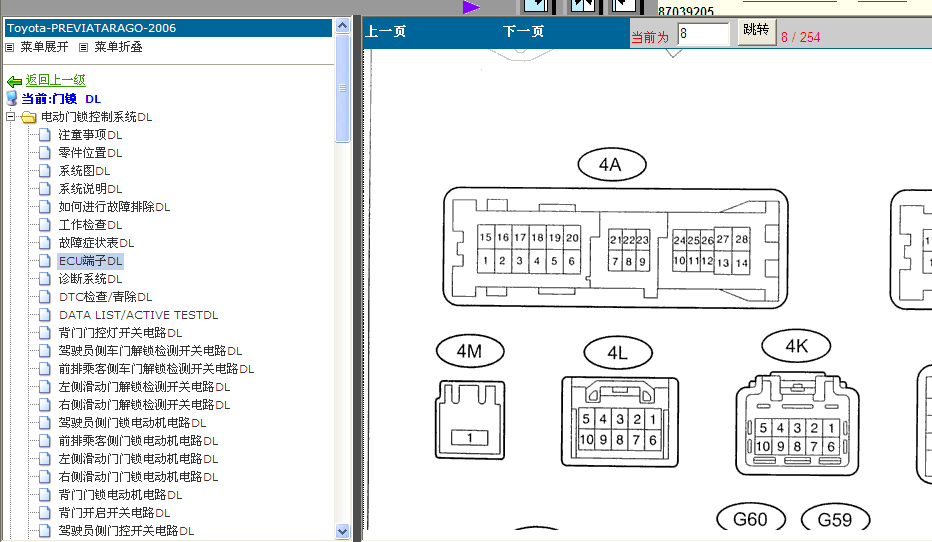Open 背门门控灯开关电路DL
The height and width of the screenshot is (542, 932).
tap(120, 333)
